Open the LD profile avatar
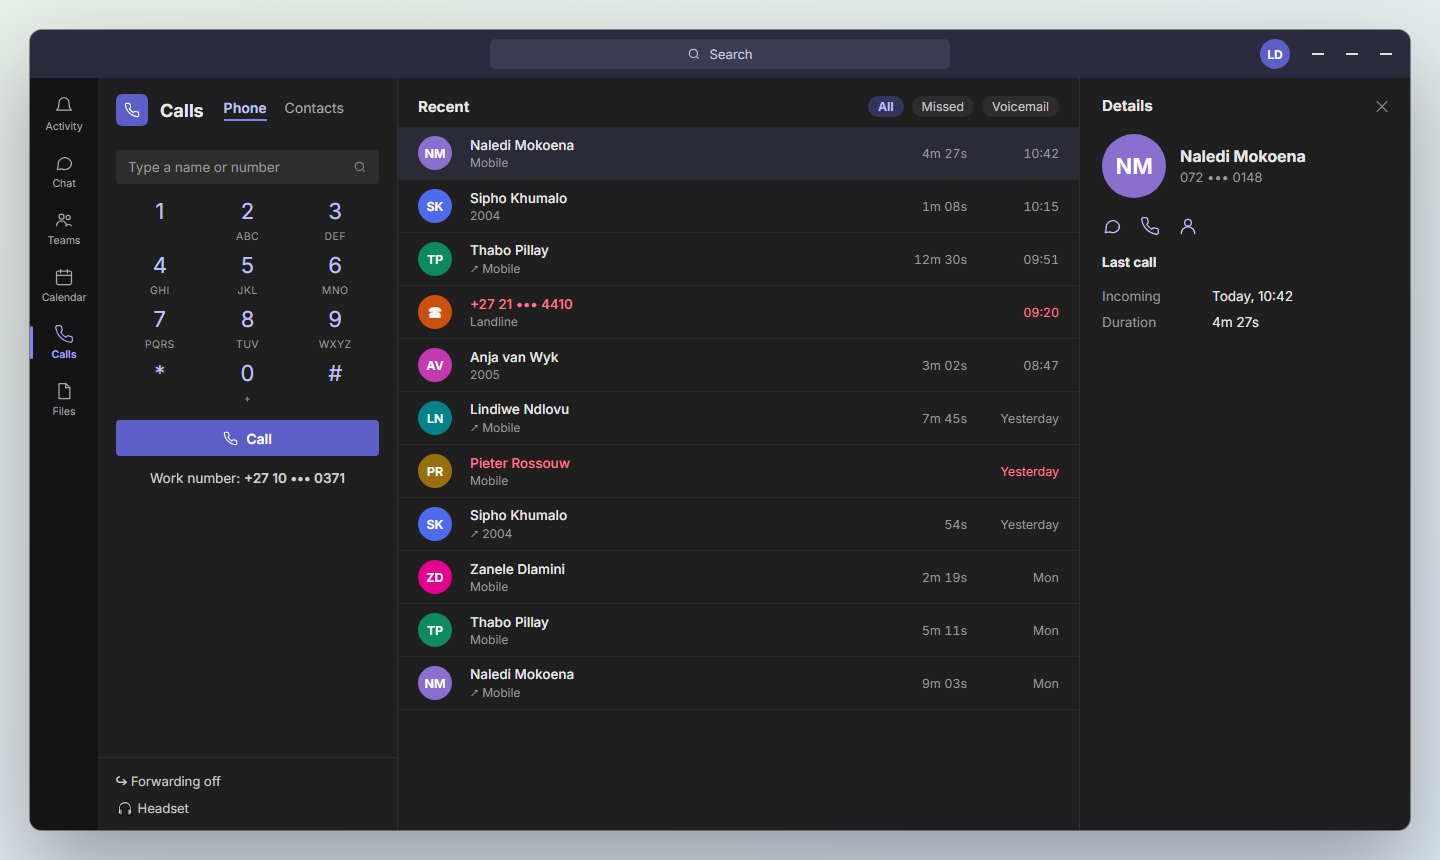 click(x=1275, y=54)
